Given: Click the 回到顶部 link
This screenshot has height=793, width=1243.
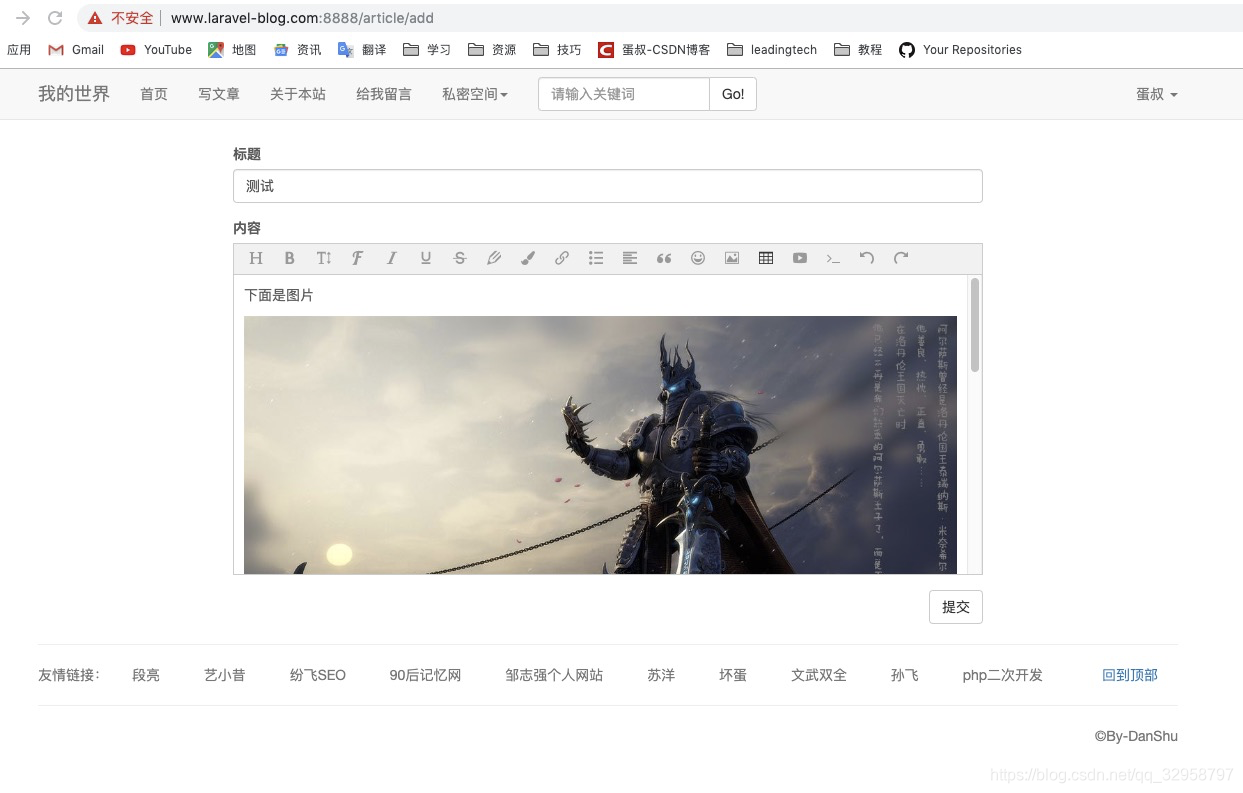Looking at the screenshot, I should (1130, 675).
